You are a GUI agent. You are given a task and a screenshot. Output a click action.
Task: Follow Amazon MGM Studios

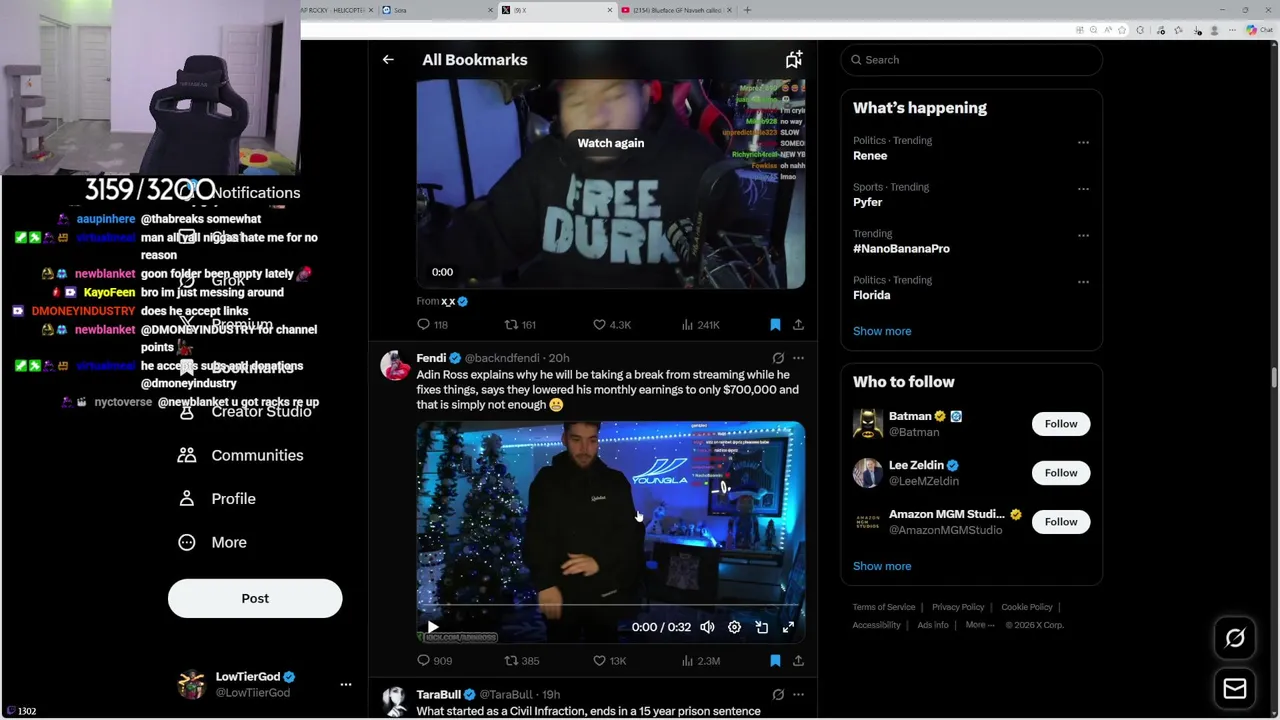pos(1061,522)
